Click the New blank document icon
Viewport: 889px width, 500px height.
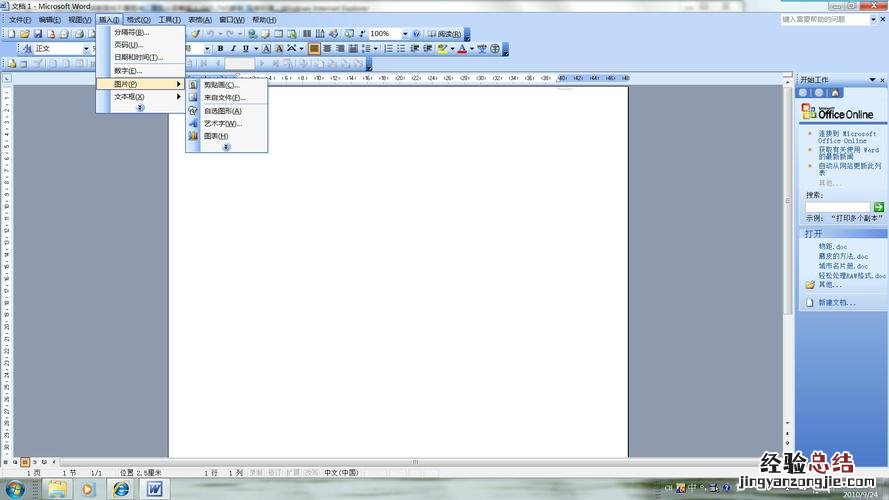click(11, 34)
